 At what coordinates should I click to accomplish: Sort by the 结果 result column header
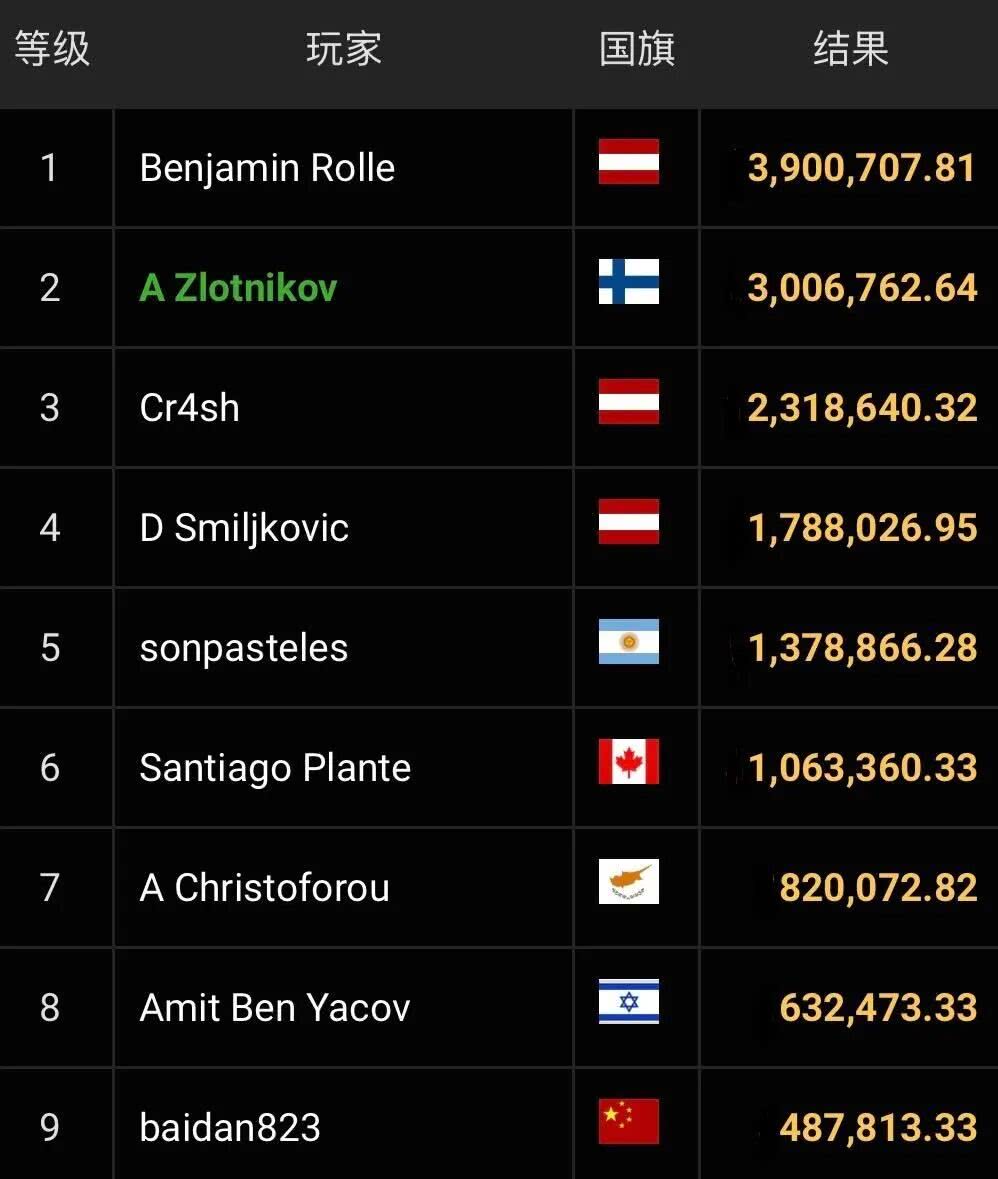click(x=850, y=49)
